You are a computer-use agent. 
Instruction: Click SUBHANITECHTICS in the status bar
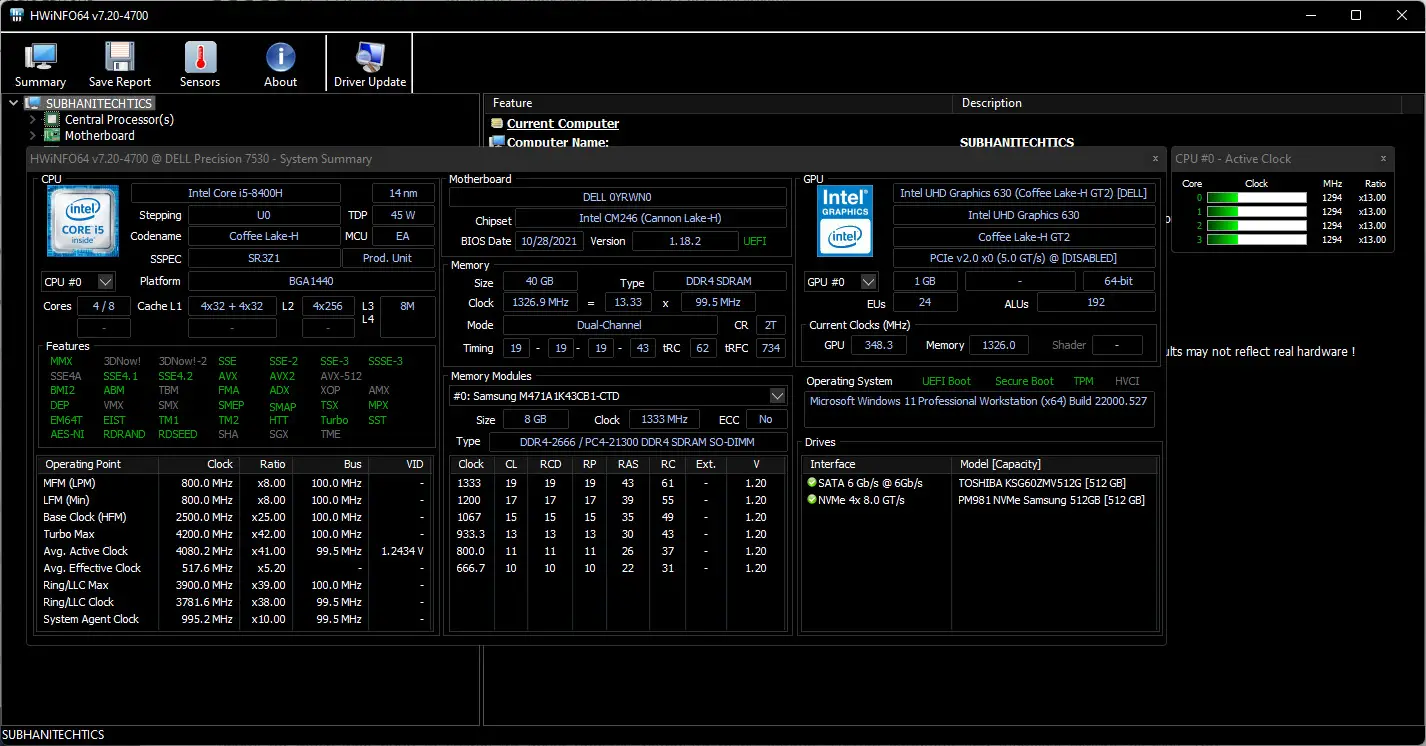click(x=54, y=735)
